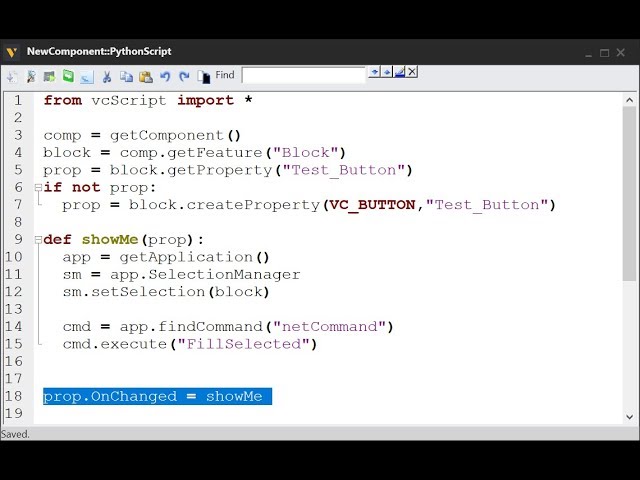Image resolution: width=640 pixels, height=480 pixels.
Task: Click 'comp = getComponent()' line
Action: [x=142, y=136]
